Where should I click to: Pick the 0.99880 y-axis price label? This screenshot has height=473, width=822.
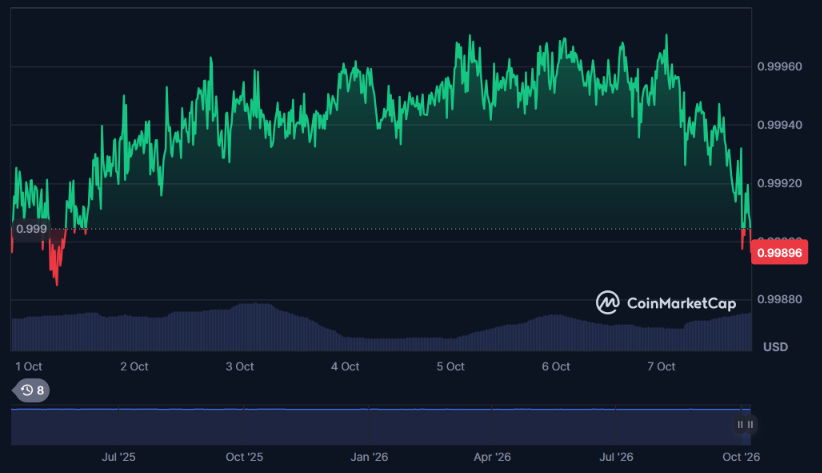(x=780, y=299)
